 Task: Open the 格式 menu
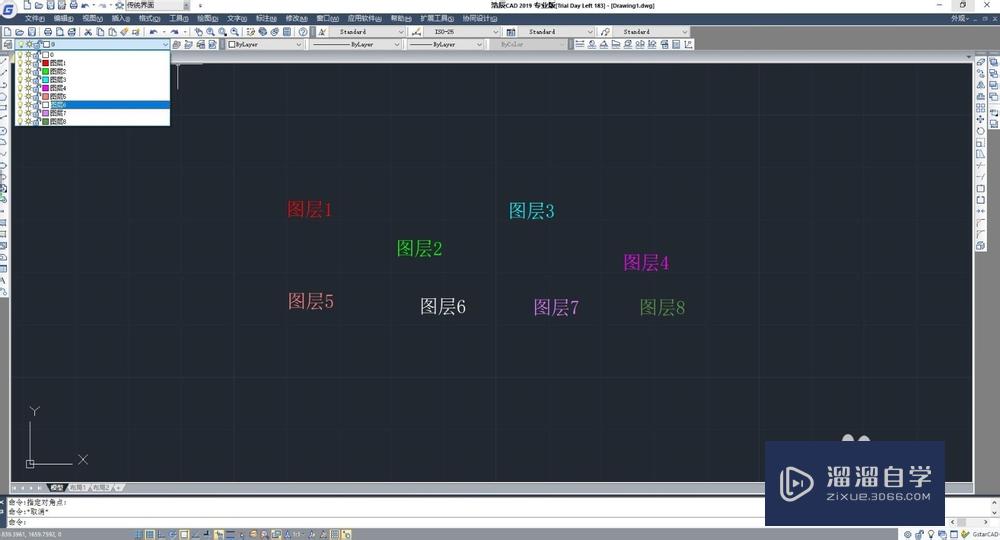pos(149,18)
